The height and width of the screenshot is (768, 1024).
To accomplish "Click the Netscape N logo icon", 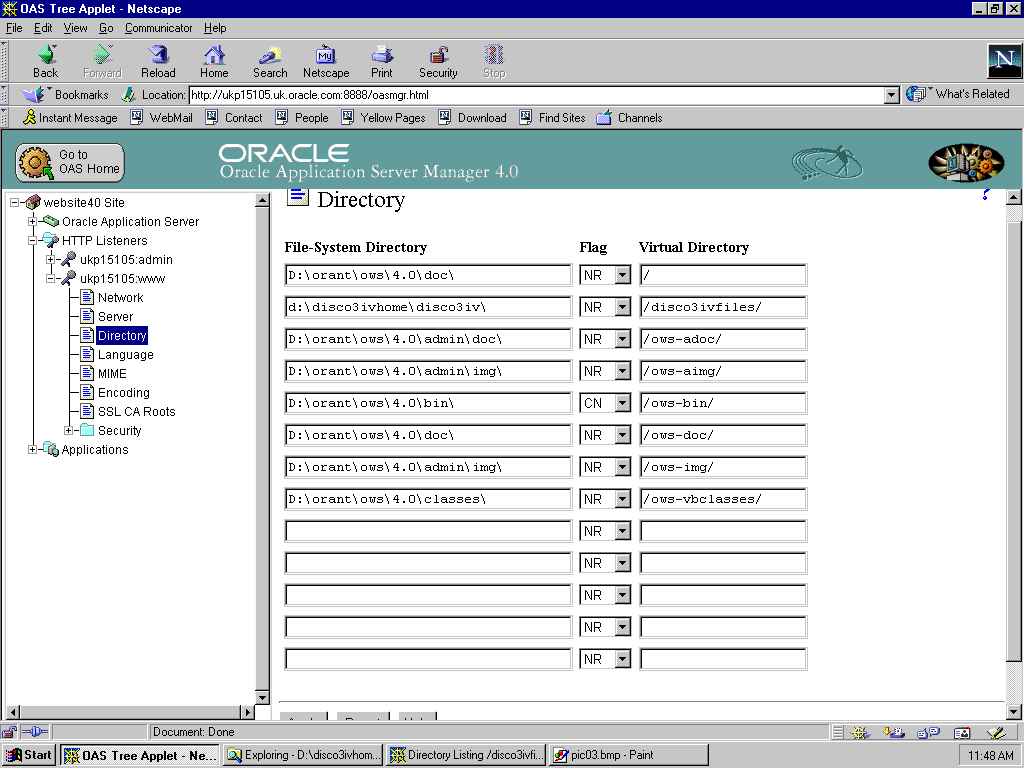I will click(1004, 61).
